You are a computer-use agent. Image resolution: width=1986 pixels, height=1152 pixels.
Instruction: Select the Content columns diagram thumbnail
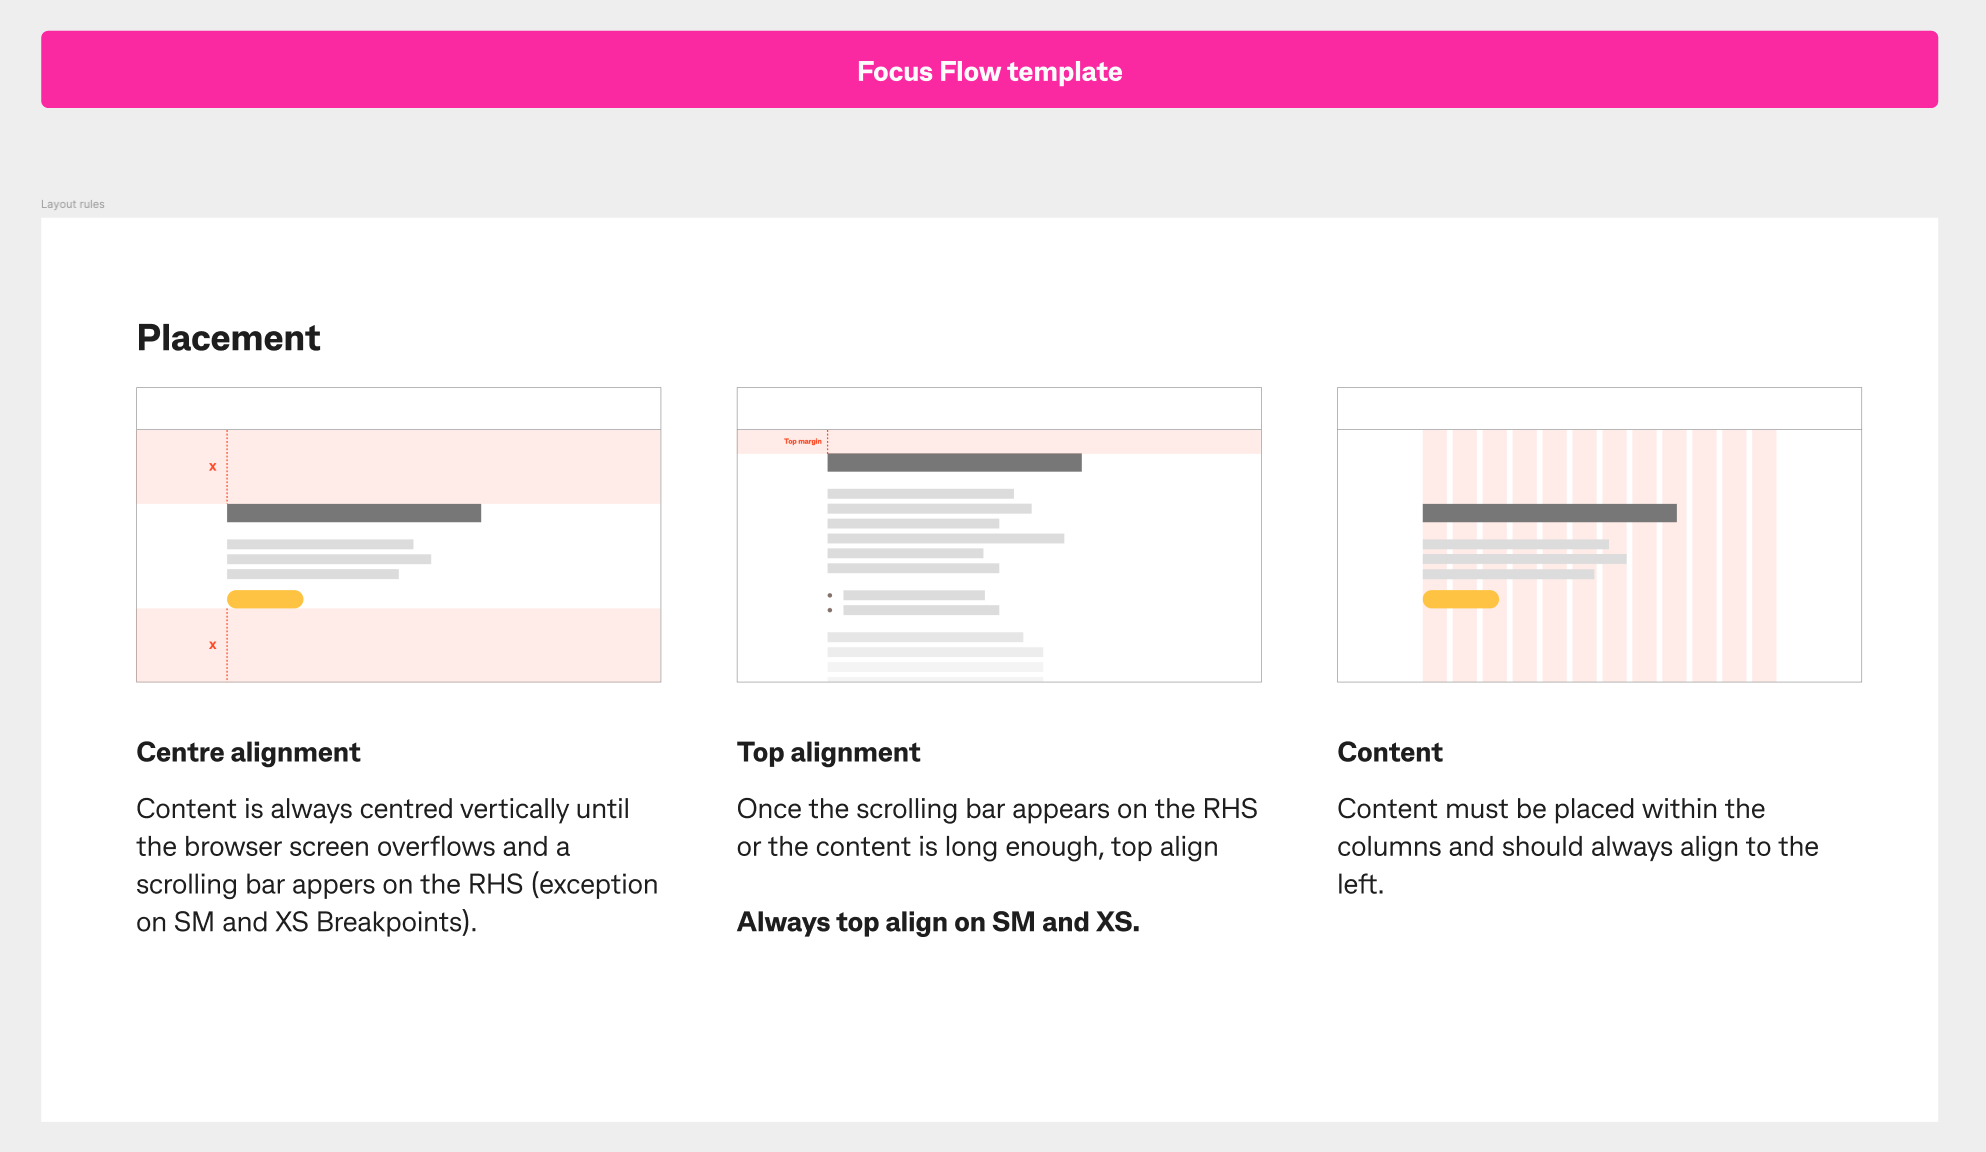coord(1599,535)
